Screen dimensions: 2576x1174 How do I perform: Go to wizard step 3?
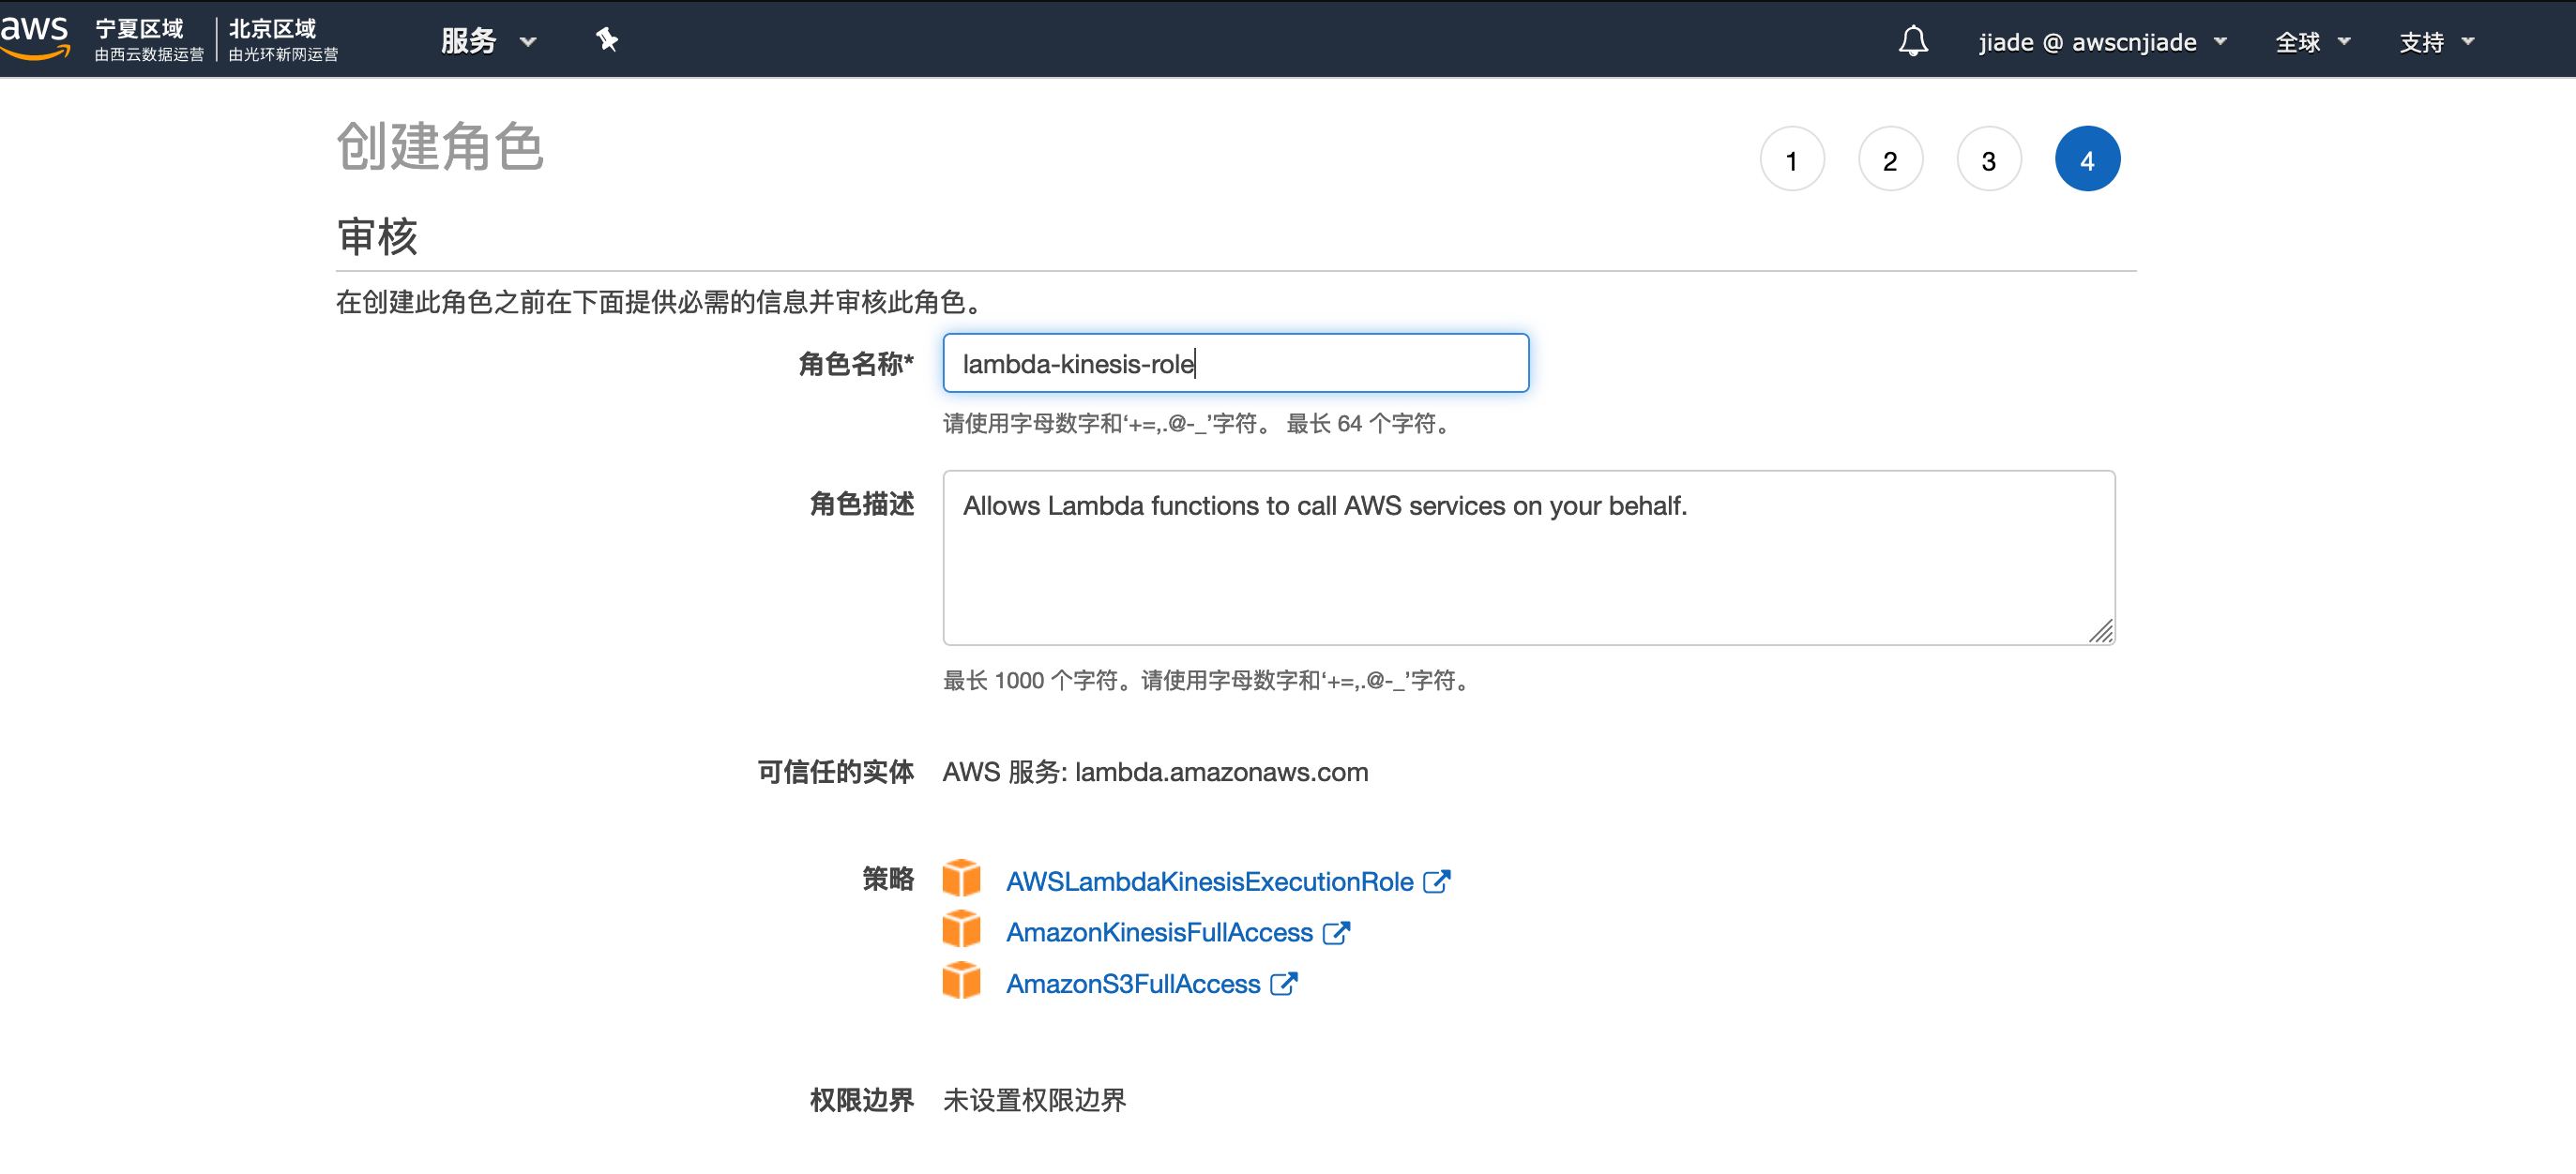[x=1988, y=160]
